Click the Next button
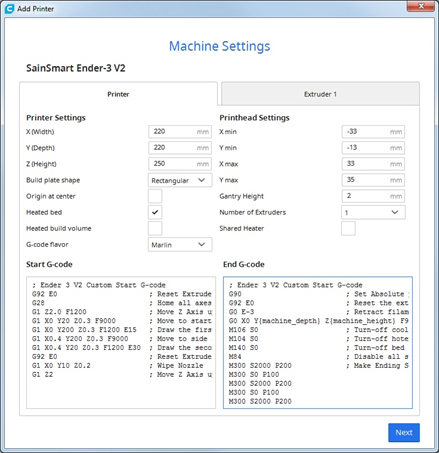Image resolution: width=439 pixels, height=453 pixels. point(404,432)
